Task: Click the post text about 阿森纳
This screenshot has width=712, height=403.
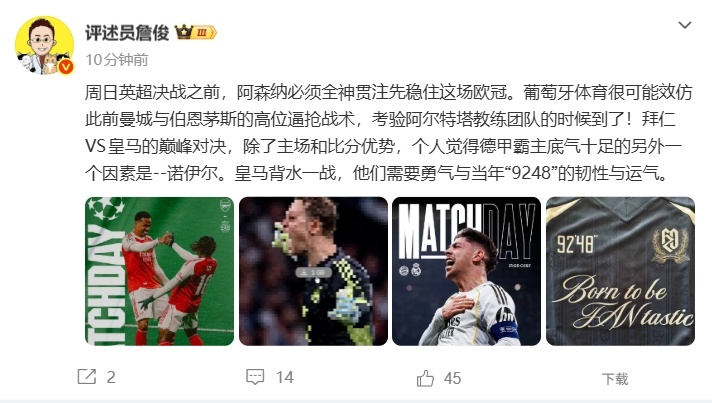Action: click(388, 133)
